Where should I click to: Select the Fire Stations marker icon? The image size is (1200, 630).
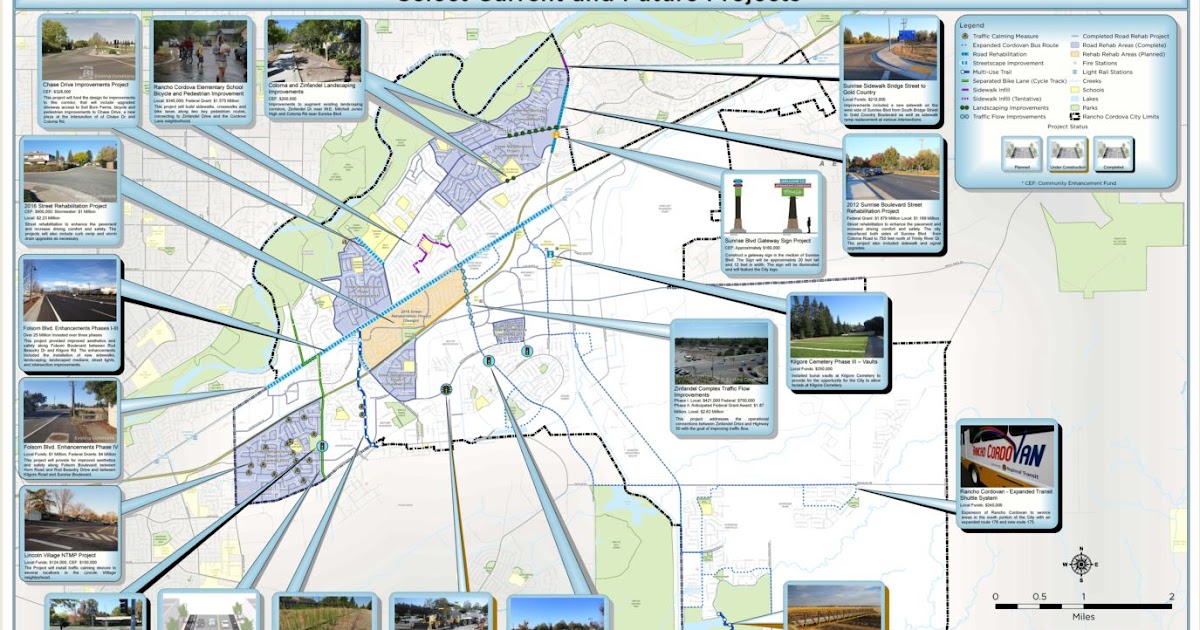1075,63
